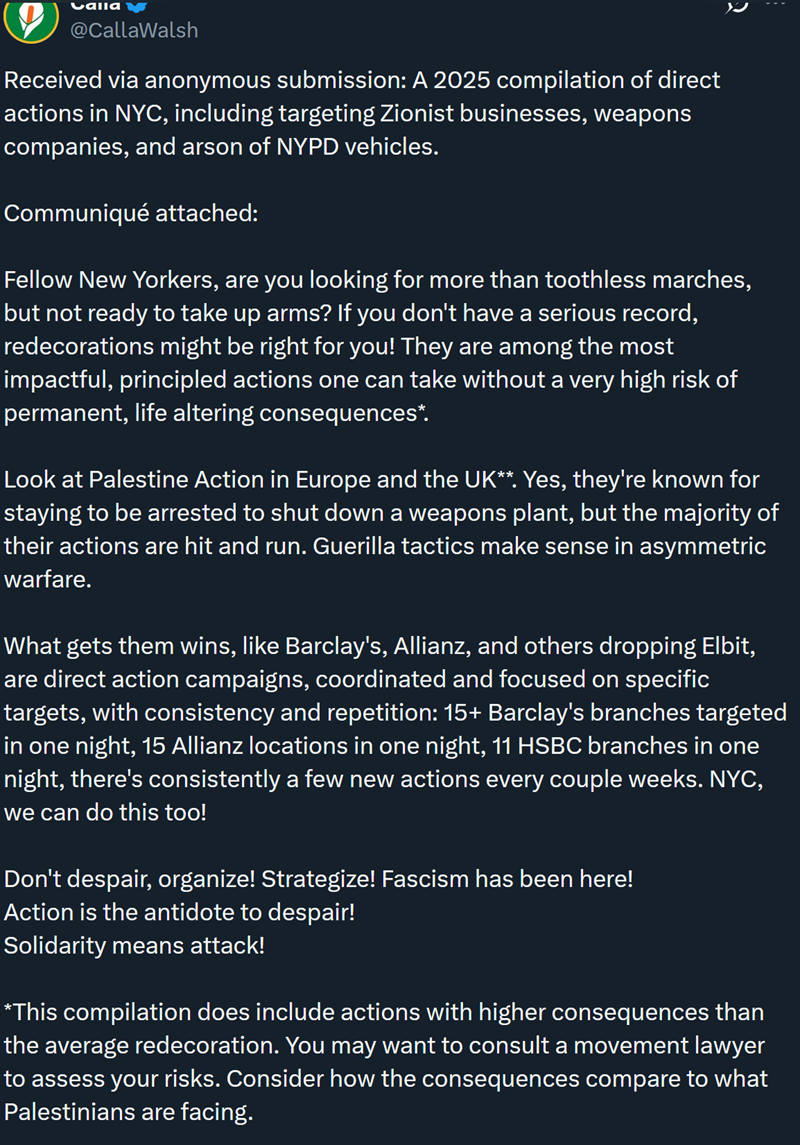Click the 'Solidarity means attack!' line

tap(134, 945)
